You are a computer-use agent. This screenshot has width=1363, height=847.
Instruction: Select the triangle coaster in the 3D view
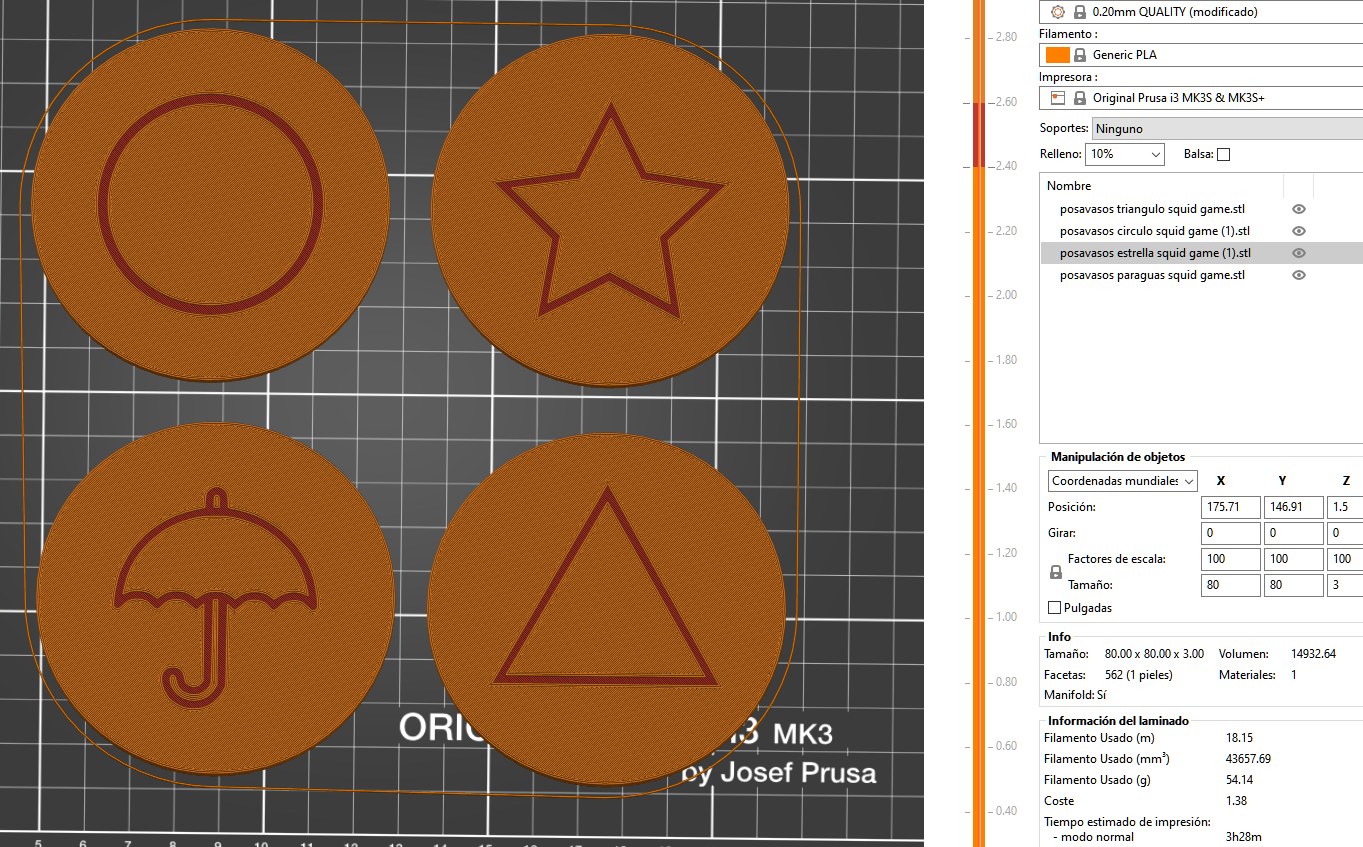click(607, 612)
